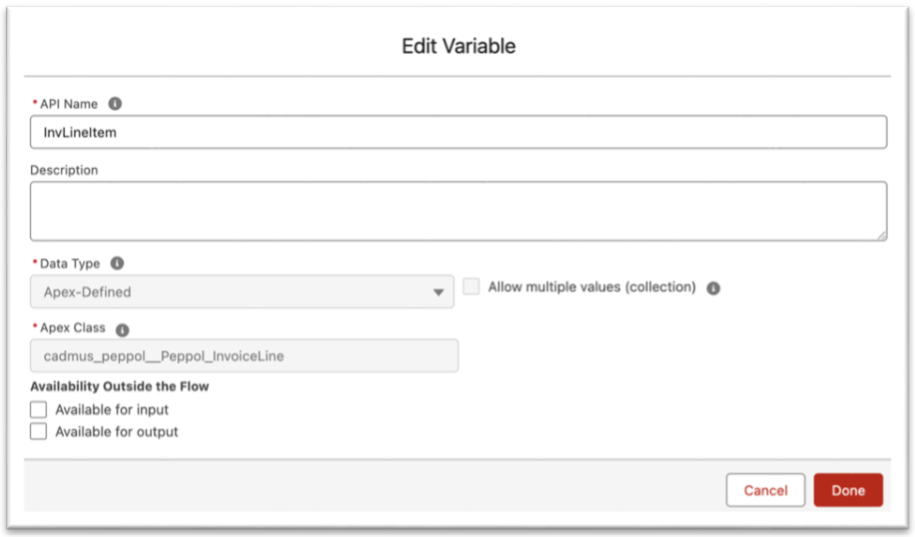Viewport: 915px width, 537px height.
Task: Check the Available for output checkbox
Action: coord(39,432)
